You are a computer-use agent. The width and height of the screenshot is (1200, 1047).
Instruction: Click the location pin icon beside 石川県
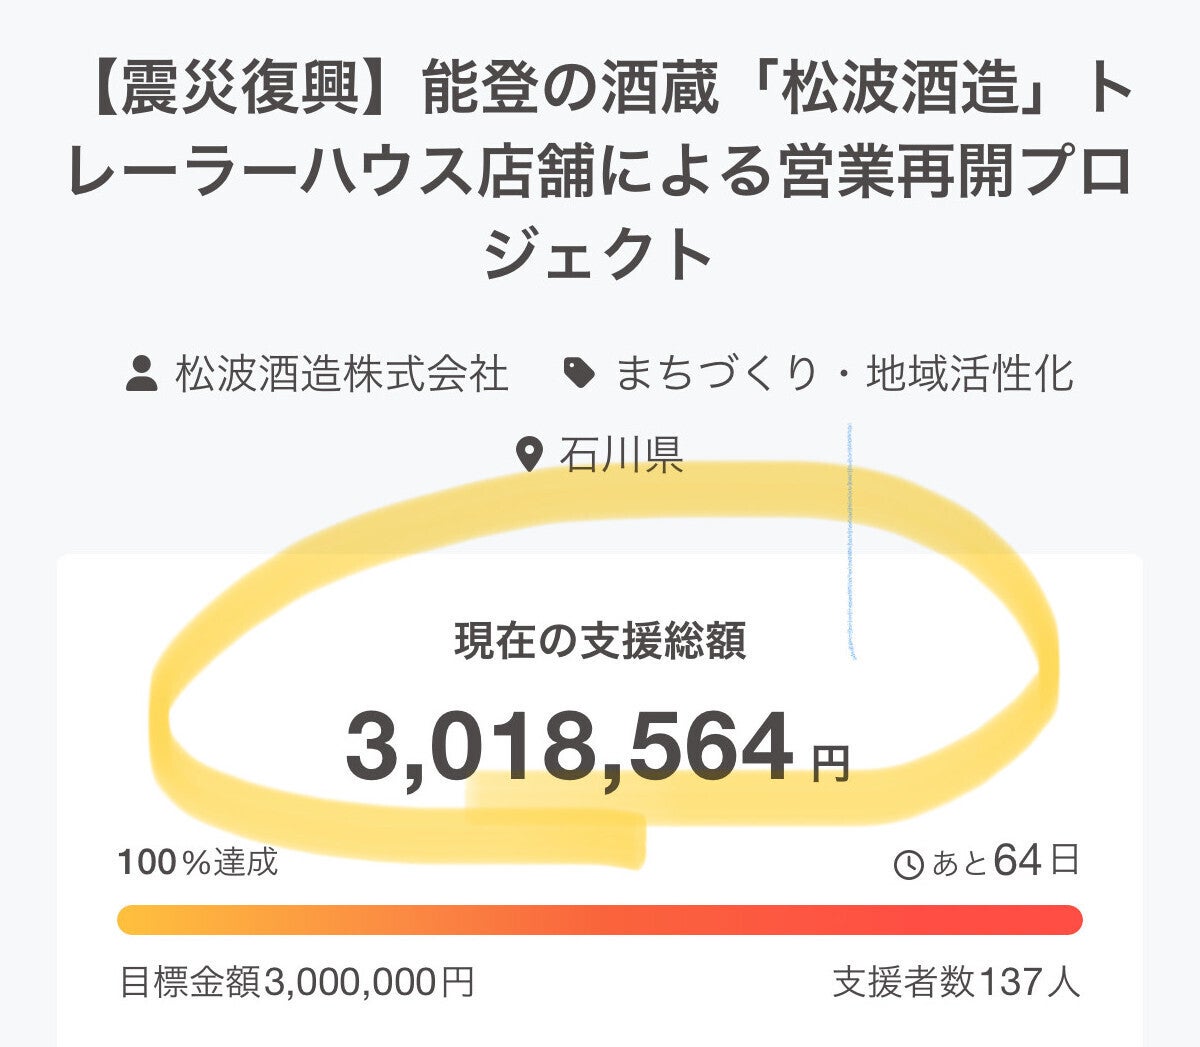(528, 455)
